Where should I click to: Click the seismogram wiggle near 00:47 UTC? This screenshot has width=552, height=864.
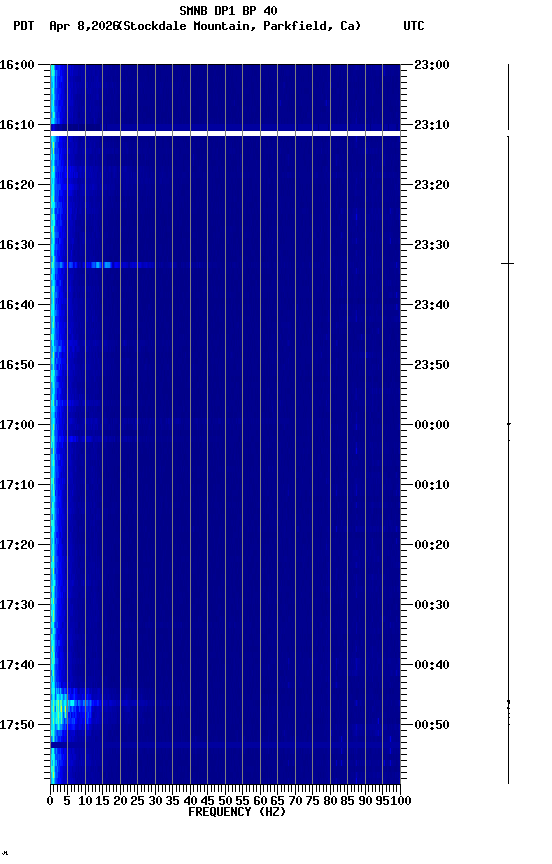508,711
